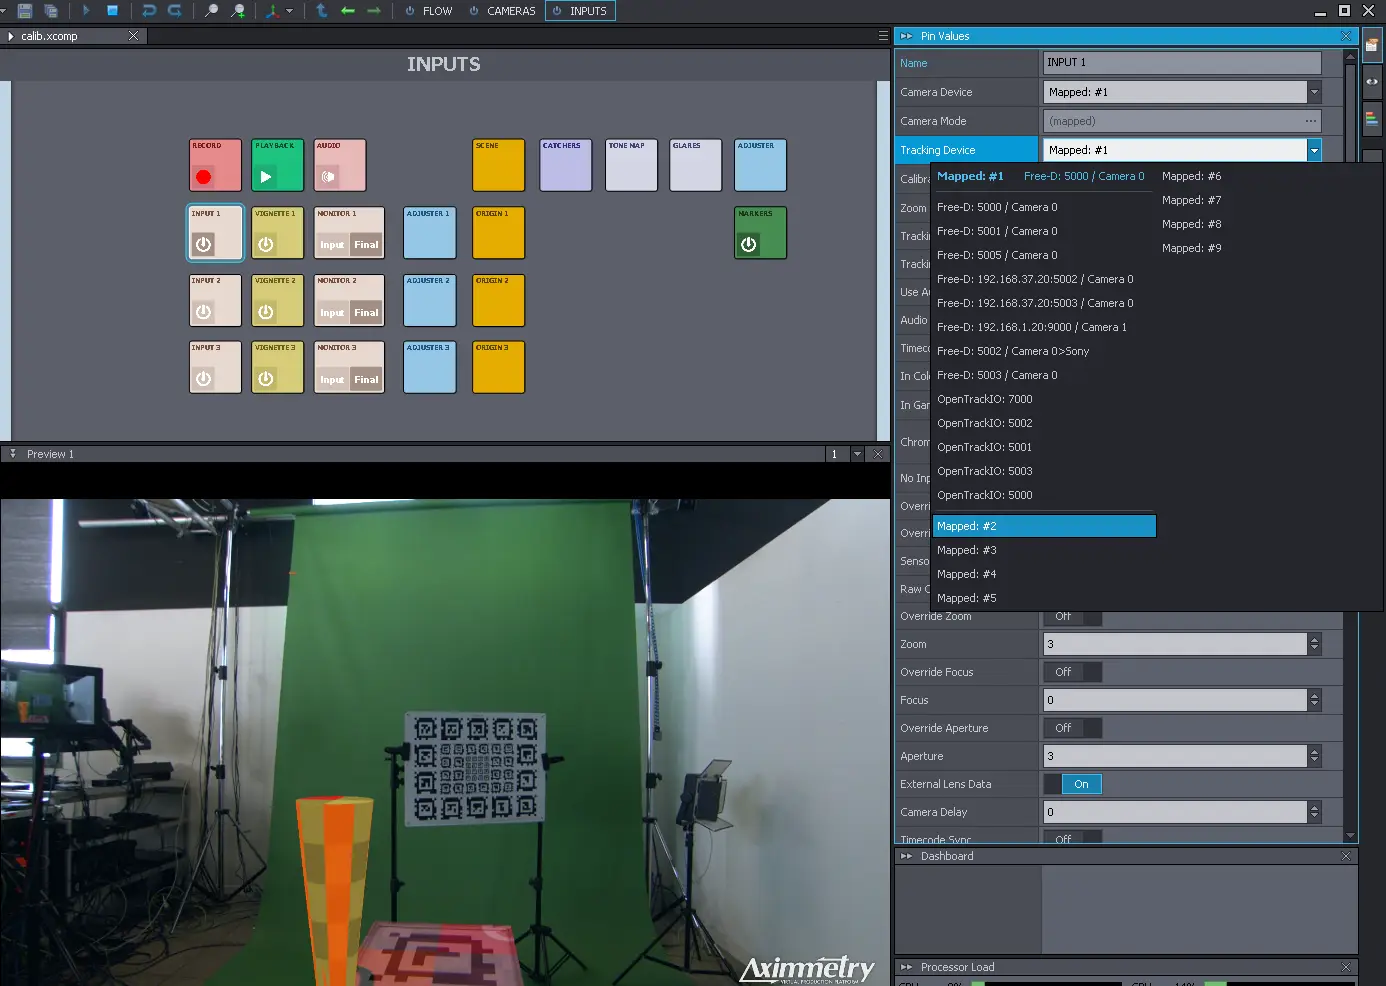Viewport: 1386px width, 986px height.
Task: Turn off External Lens Data switch
Action: 1072,784
